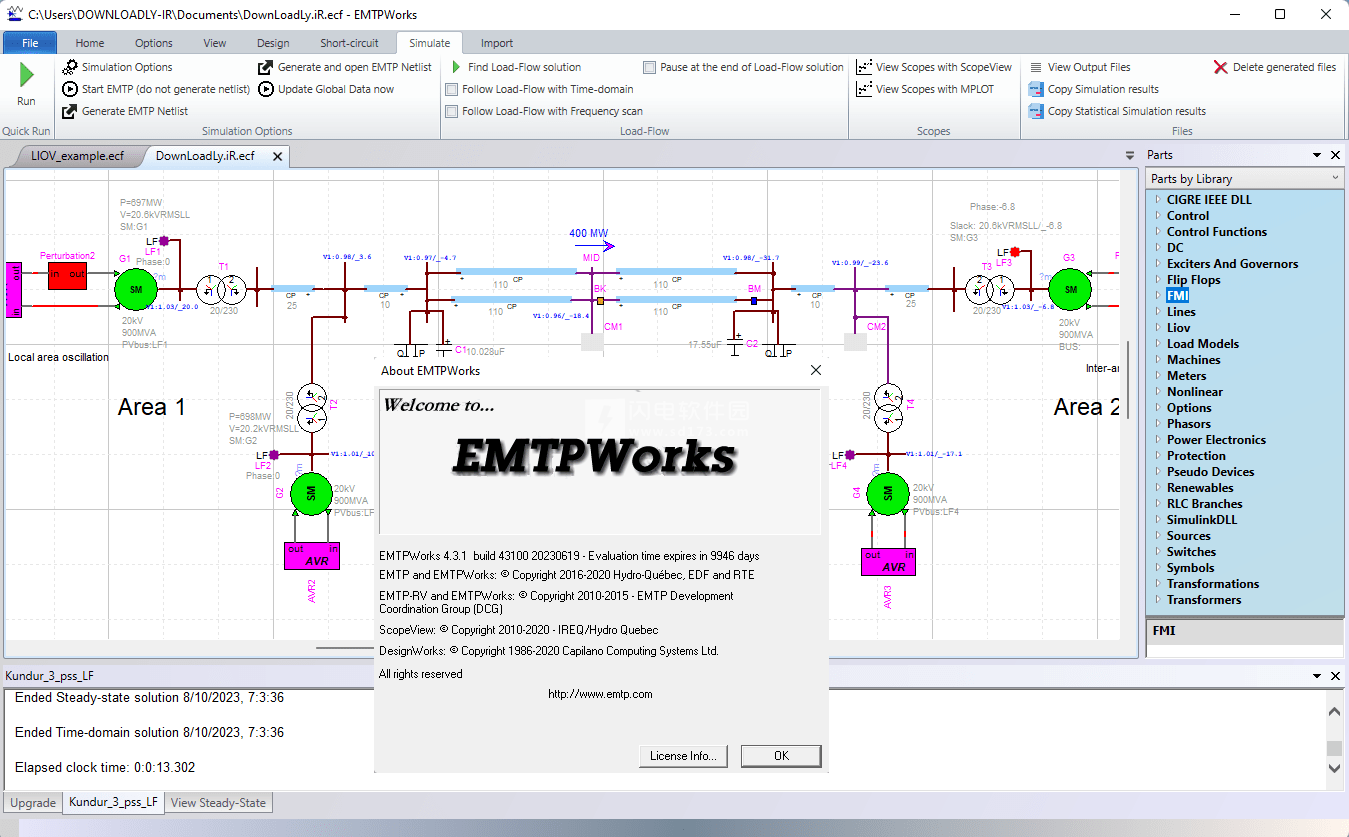
Task: Open View Scopes with ScopeView icon
Action: point(864,67)
